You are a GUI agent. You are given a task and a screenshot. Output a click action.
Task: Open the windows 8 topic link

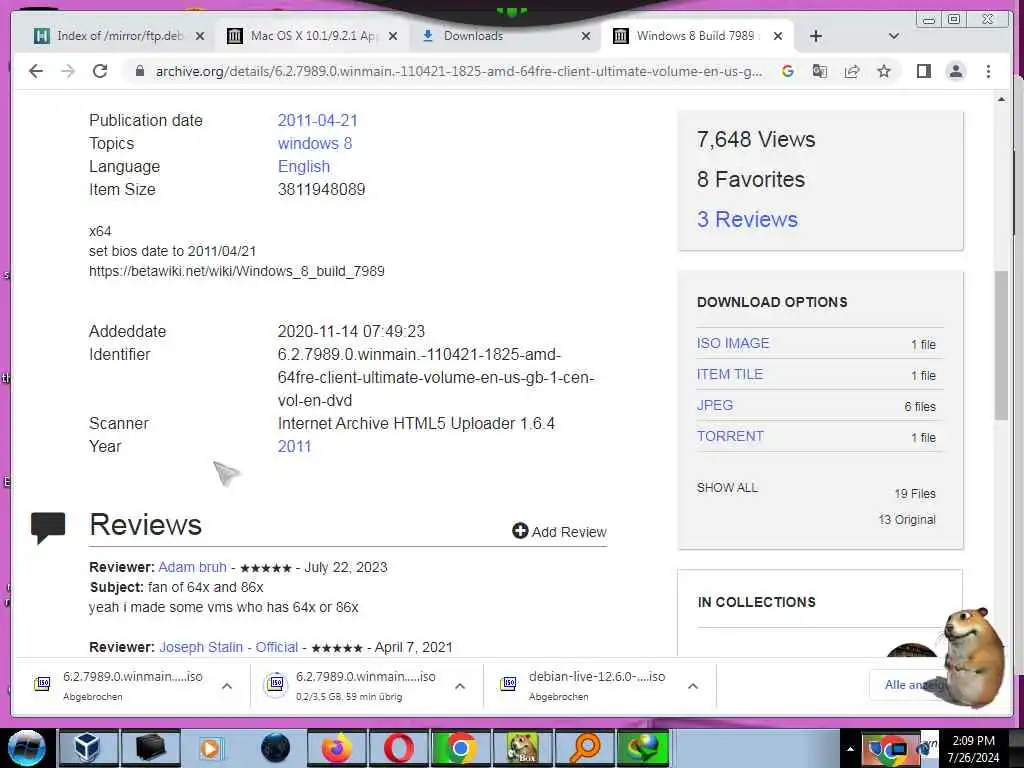pos(315,144)
